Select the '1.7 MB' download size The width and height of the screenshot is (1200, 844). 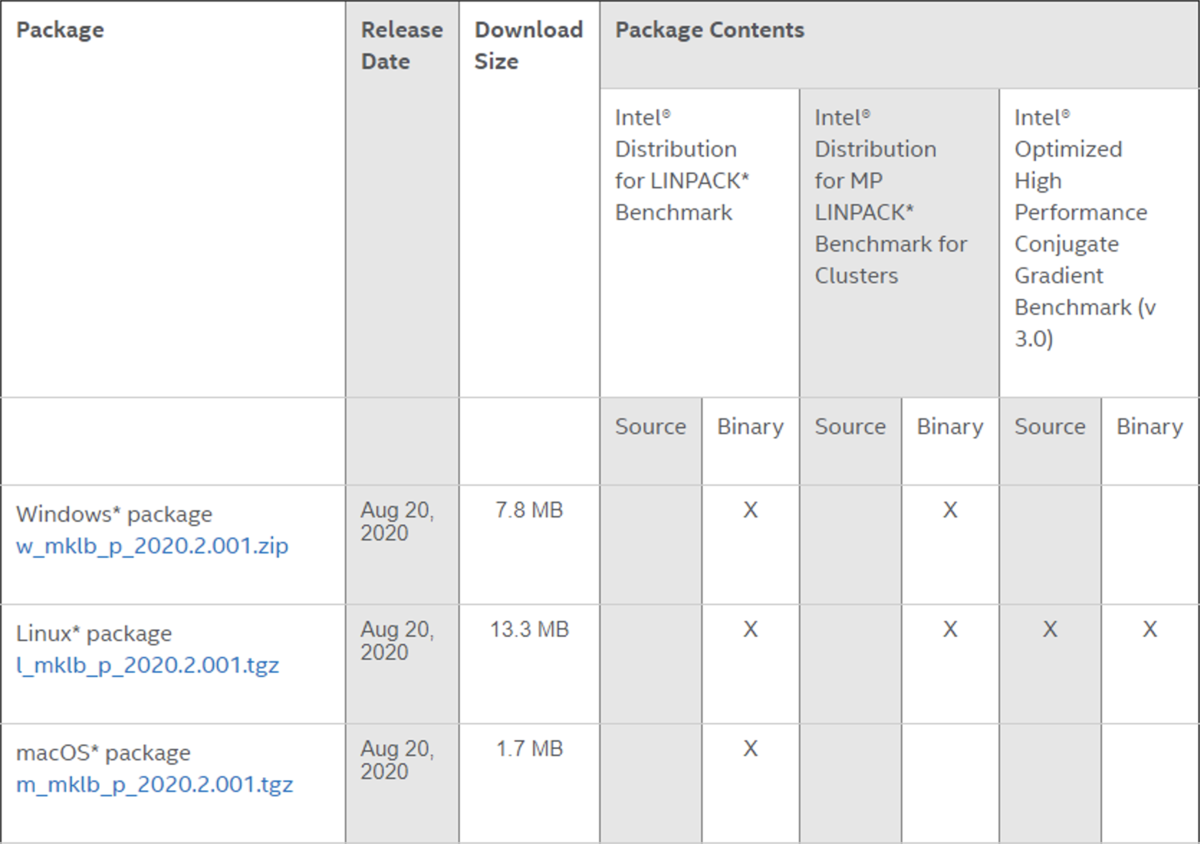coord(529,748)
